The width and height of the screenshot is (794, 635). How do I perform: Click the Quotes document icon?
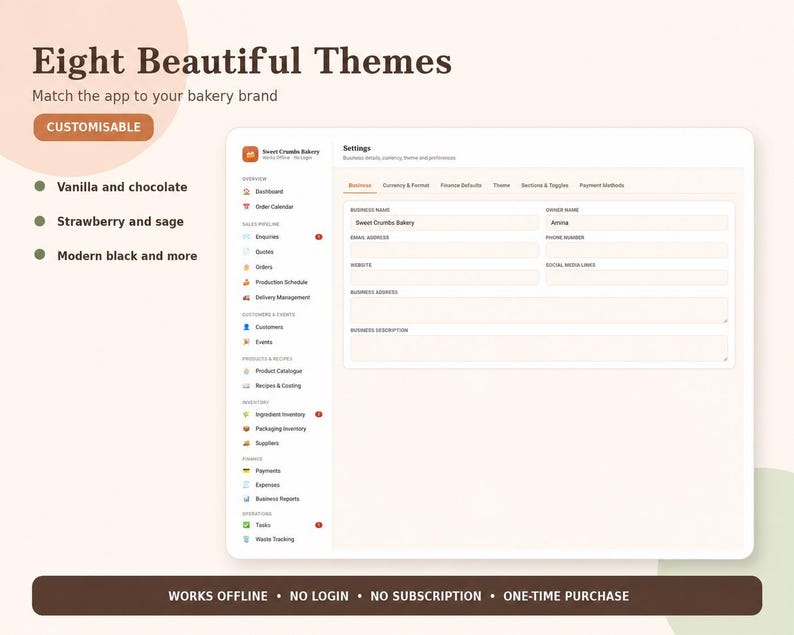246,252
